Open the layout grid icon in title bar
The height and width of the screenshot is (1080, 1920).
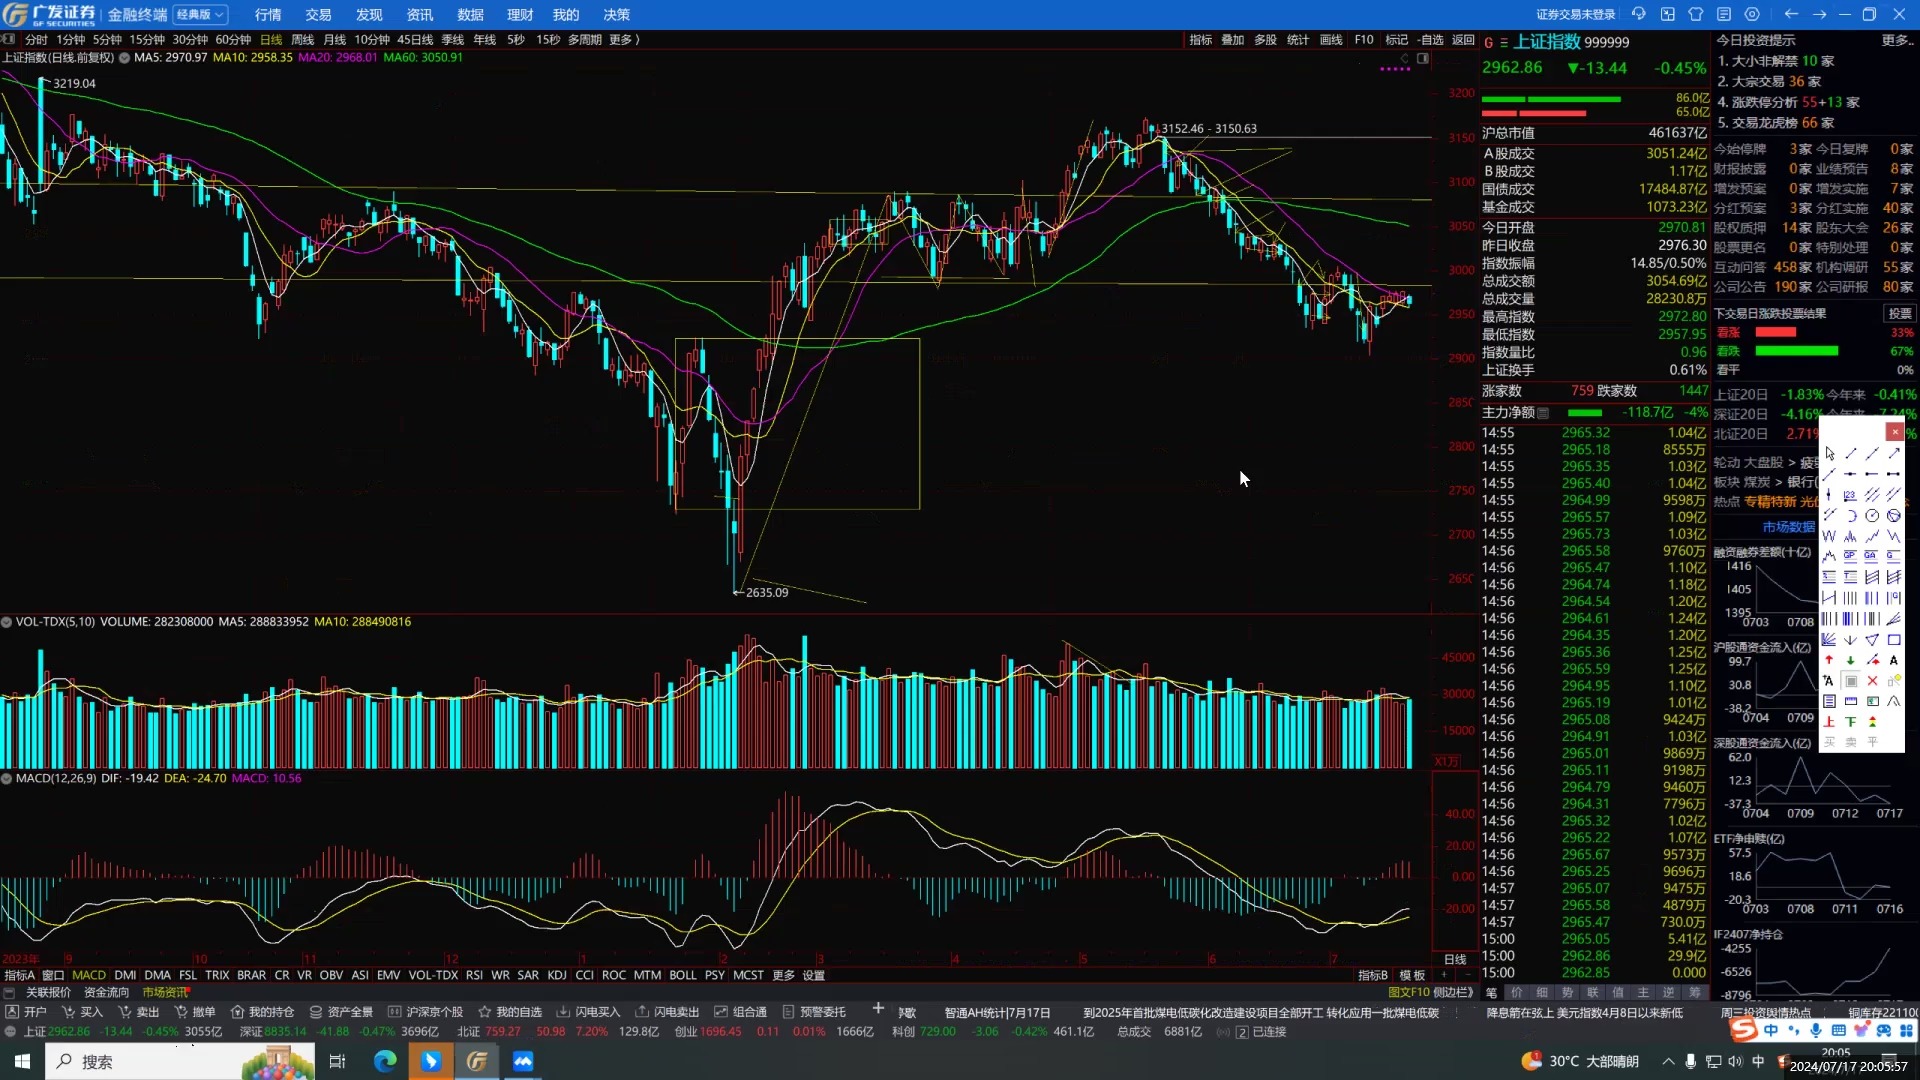click(x=1667, y=14)
